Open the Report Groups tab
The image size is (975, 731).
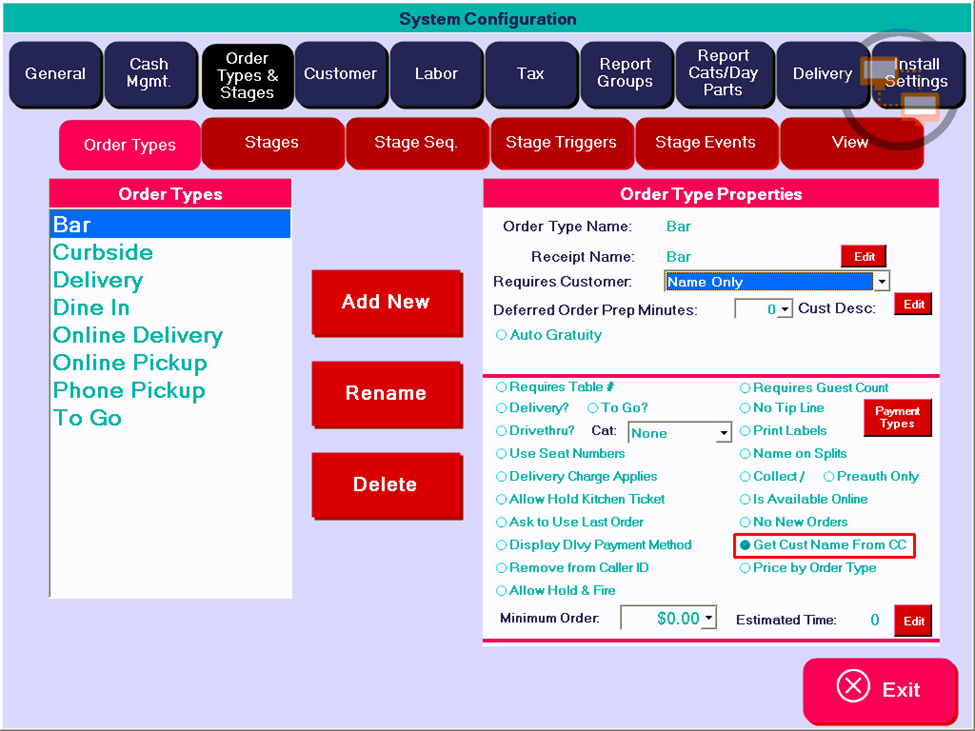tap(625, 73)
